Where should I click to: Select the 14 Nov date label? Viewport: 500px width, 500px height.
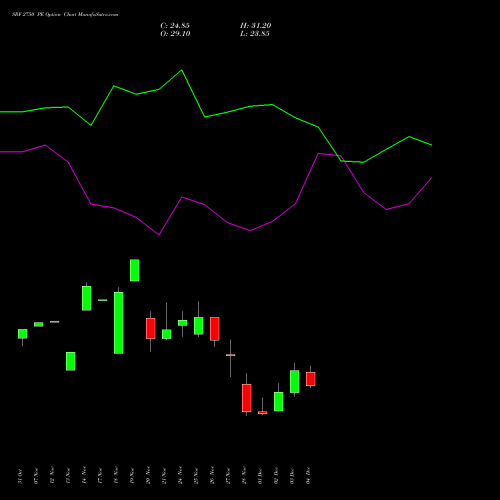click(84, 475)
